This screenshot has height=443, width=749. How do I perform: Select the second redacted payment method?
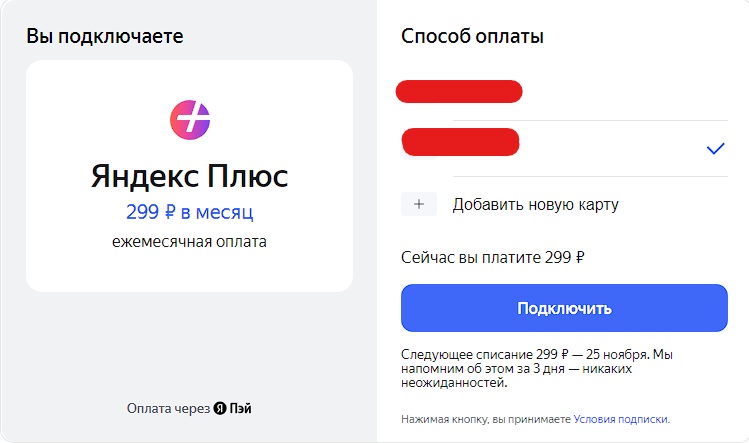click(459, 142)
